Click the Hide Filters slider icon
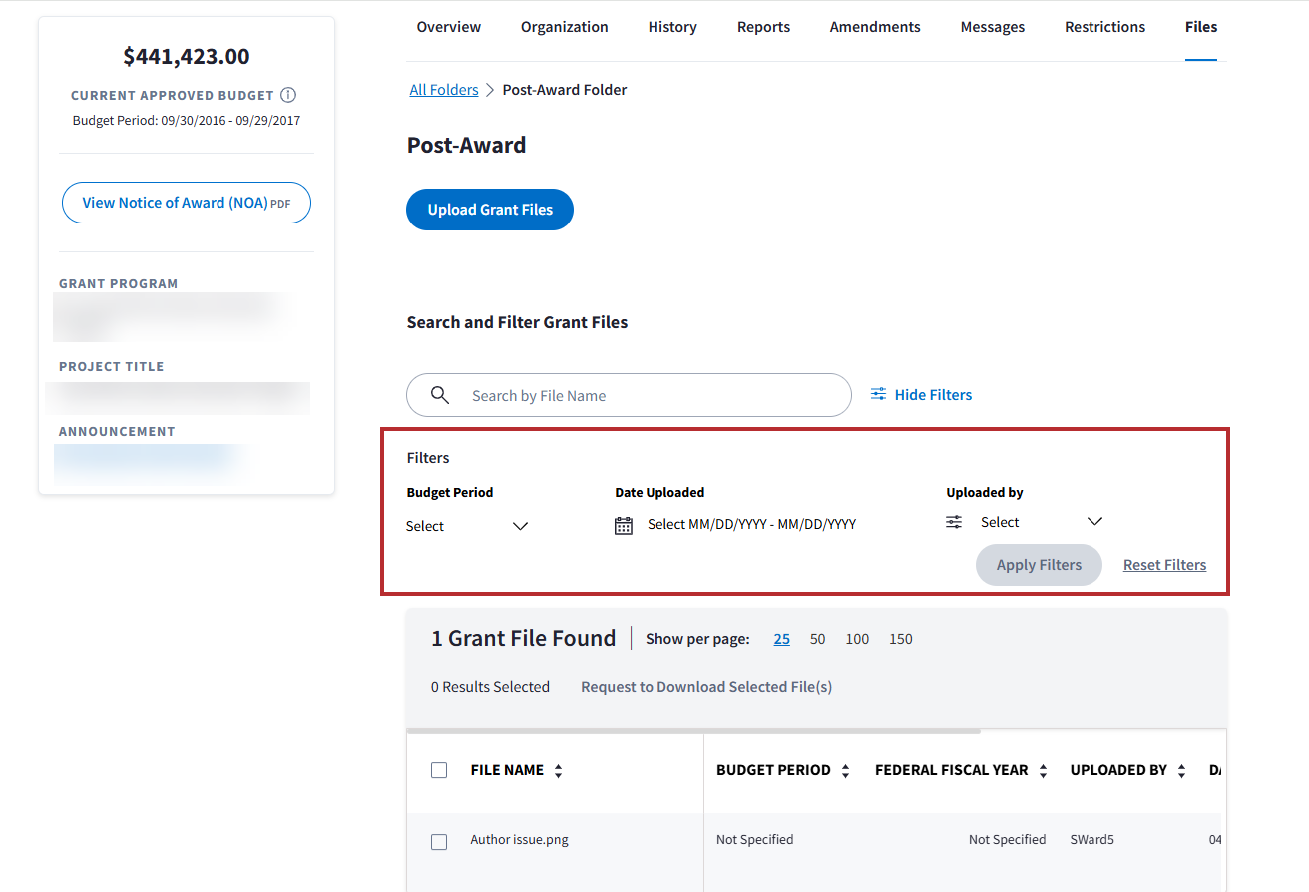This screenshot has width=1309, height=892. 878,395
